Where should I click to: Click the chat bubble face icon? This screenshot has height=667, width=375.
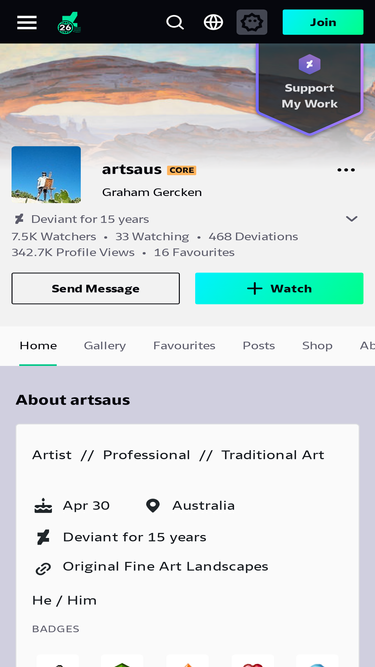point(252,22)
